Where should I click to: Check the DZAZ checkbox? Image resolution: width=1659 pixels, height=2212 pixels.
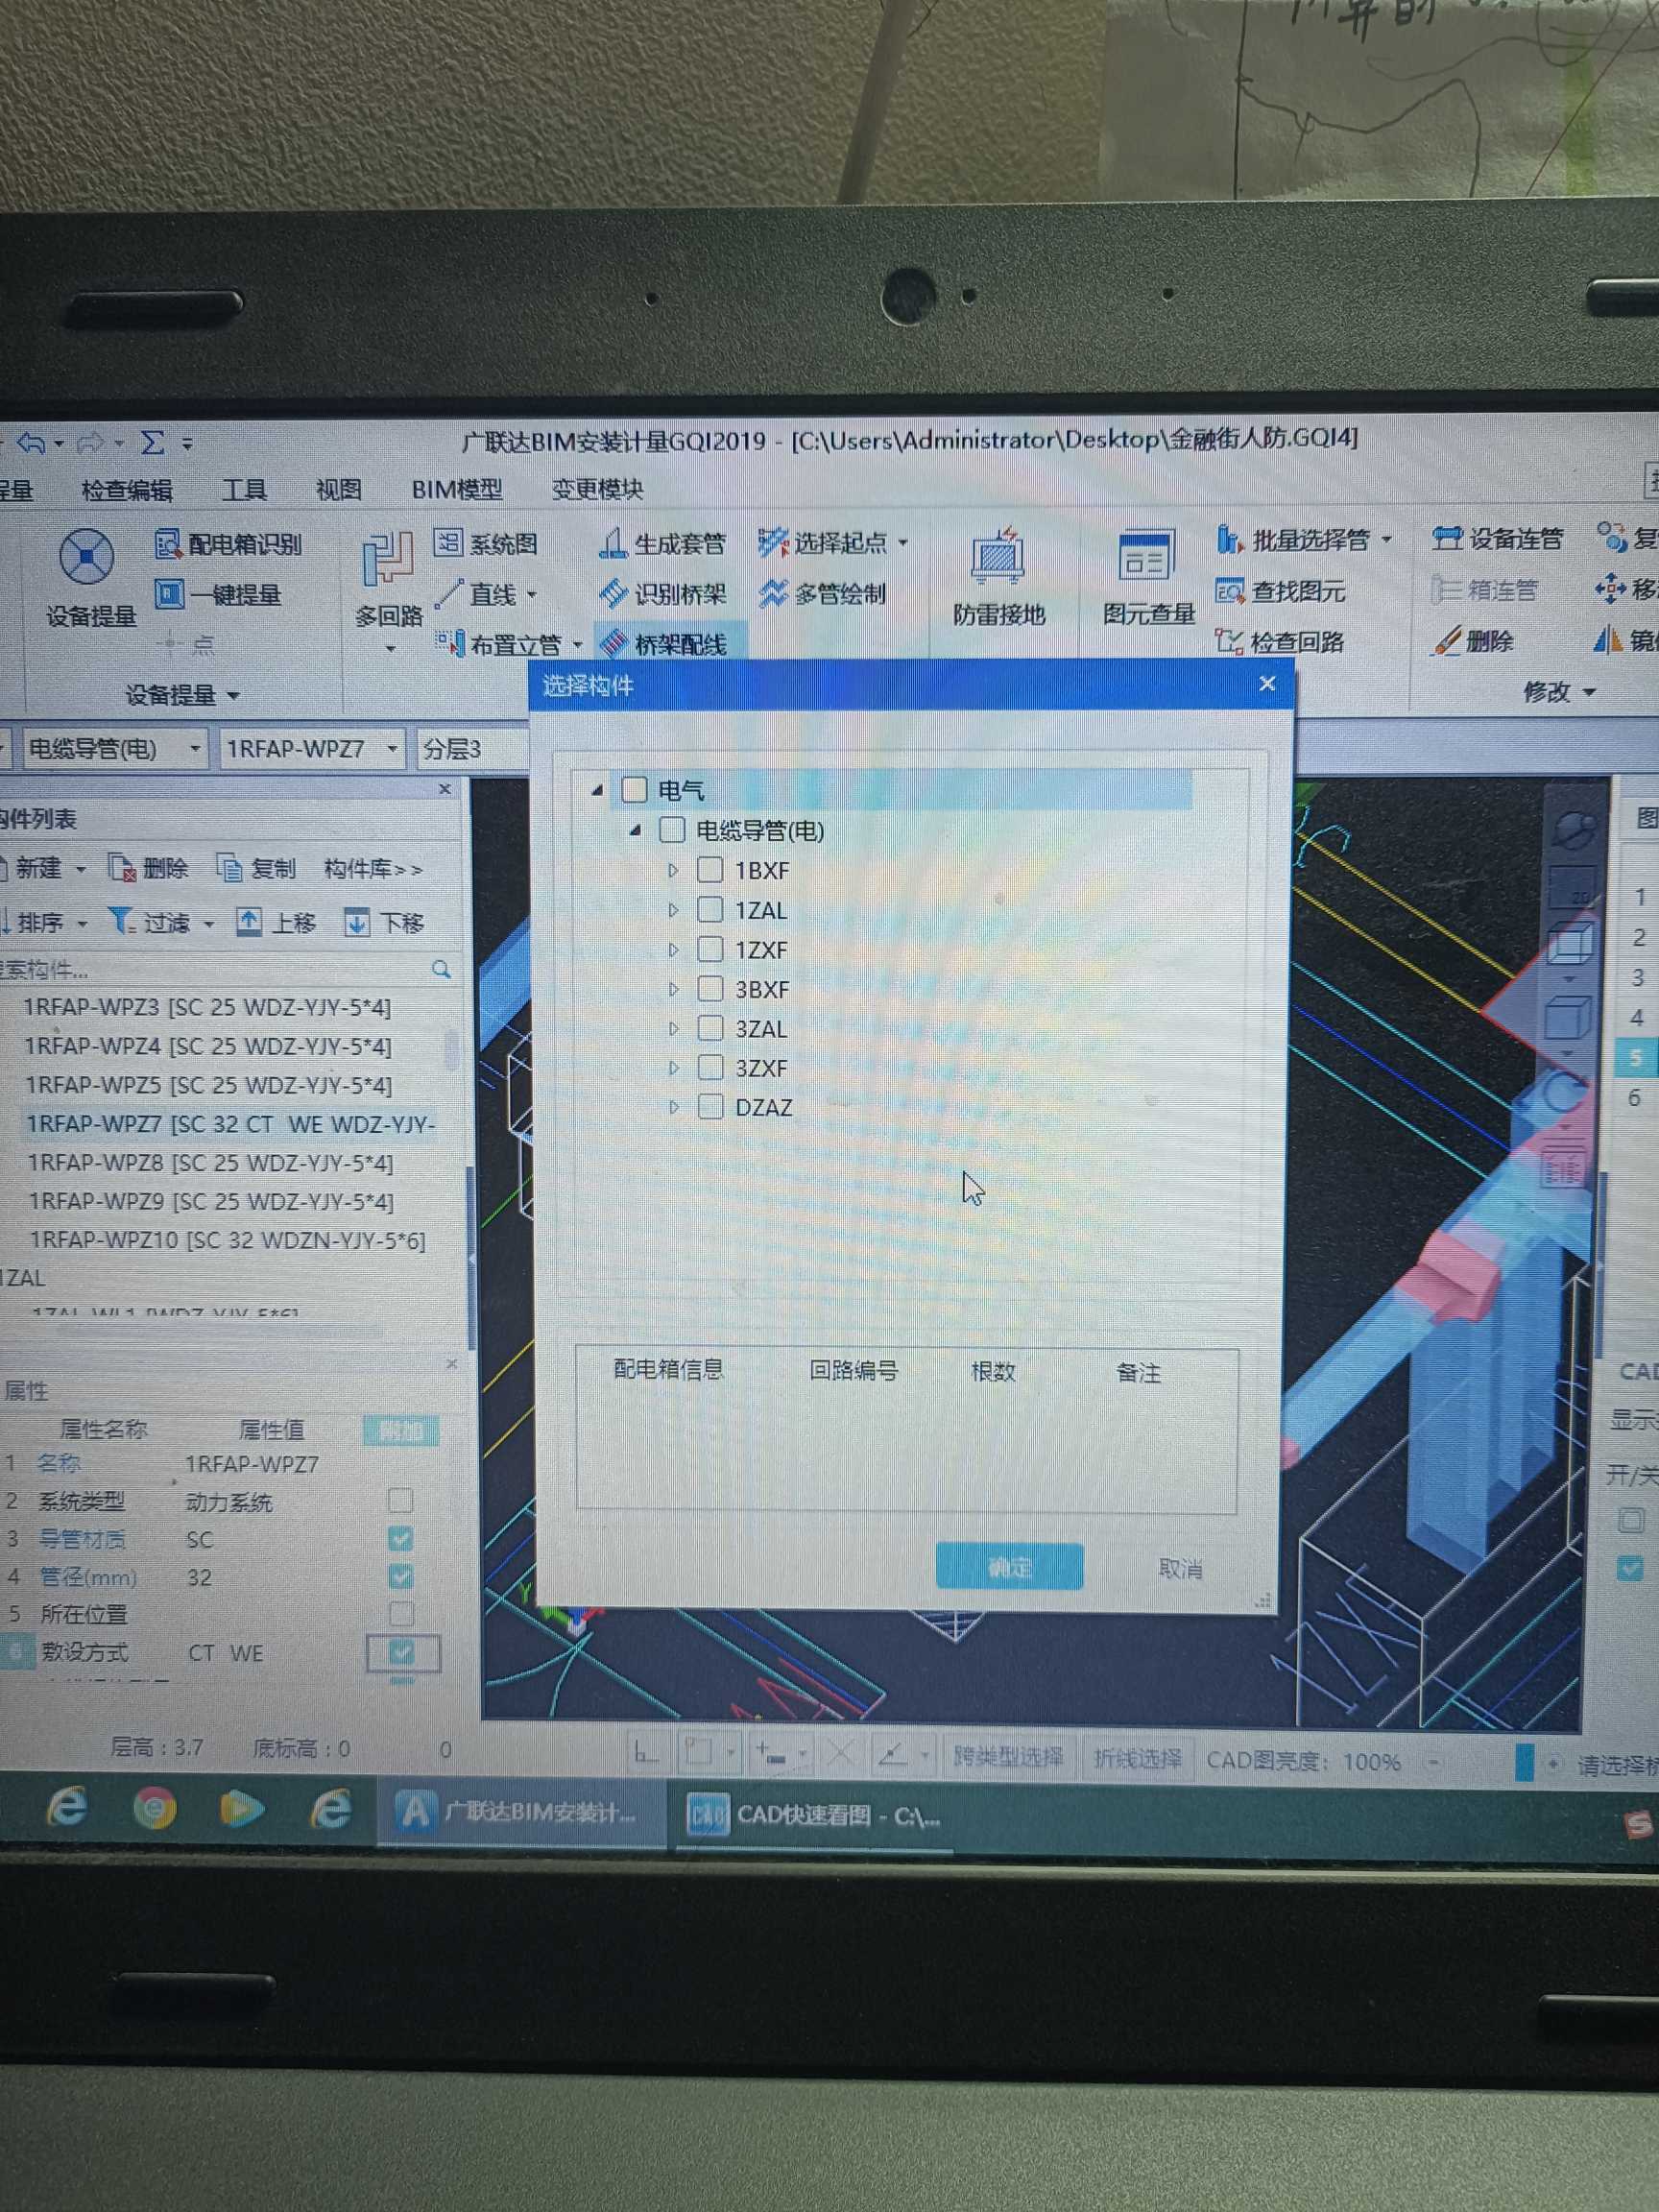[x=710, y=1106]
